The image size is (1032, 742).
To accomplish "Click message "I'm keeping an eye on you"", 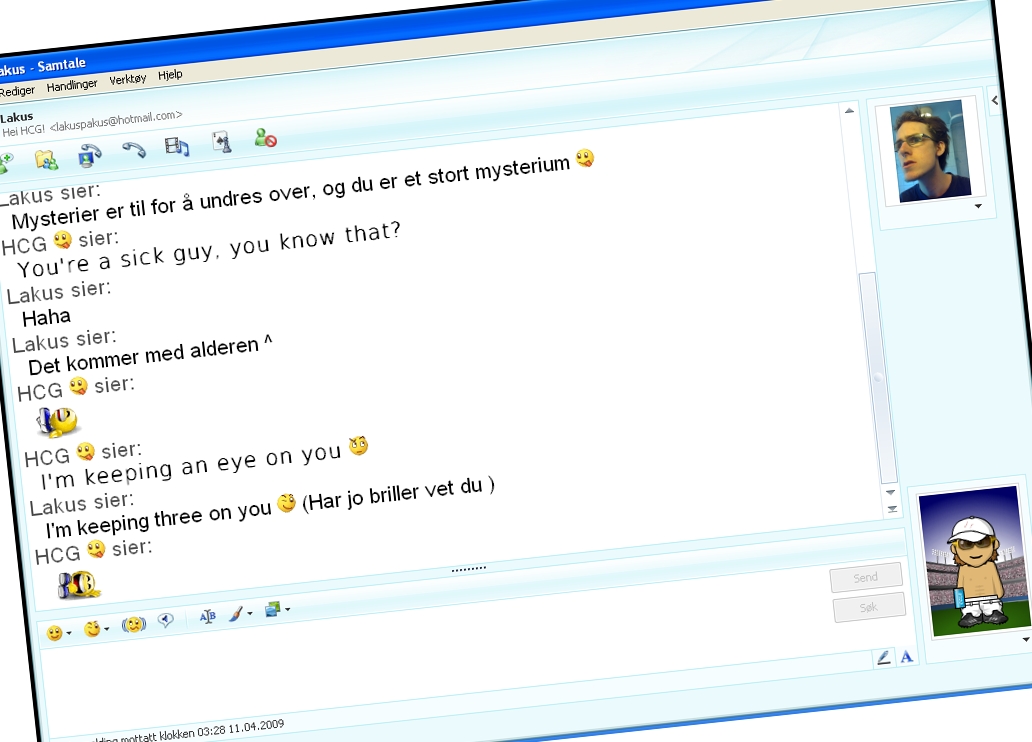I will pyautogui.click(x=191, y=466).
